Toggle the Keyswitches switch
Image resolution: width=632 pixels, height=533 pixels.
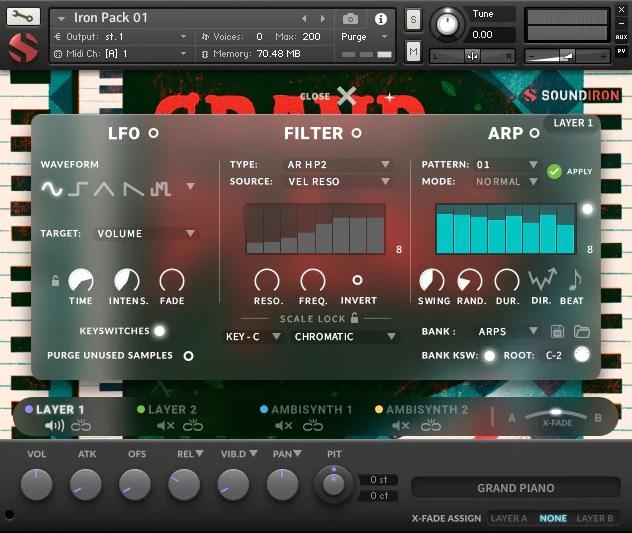point(160,331)
